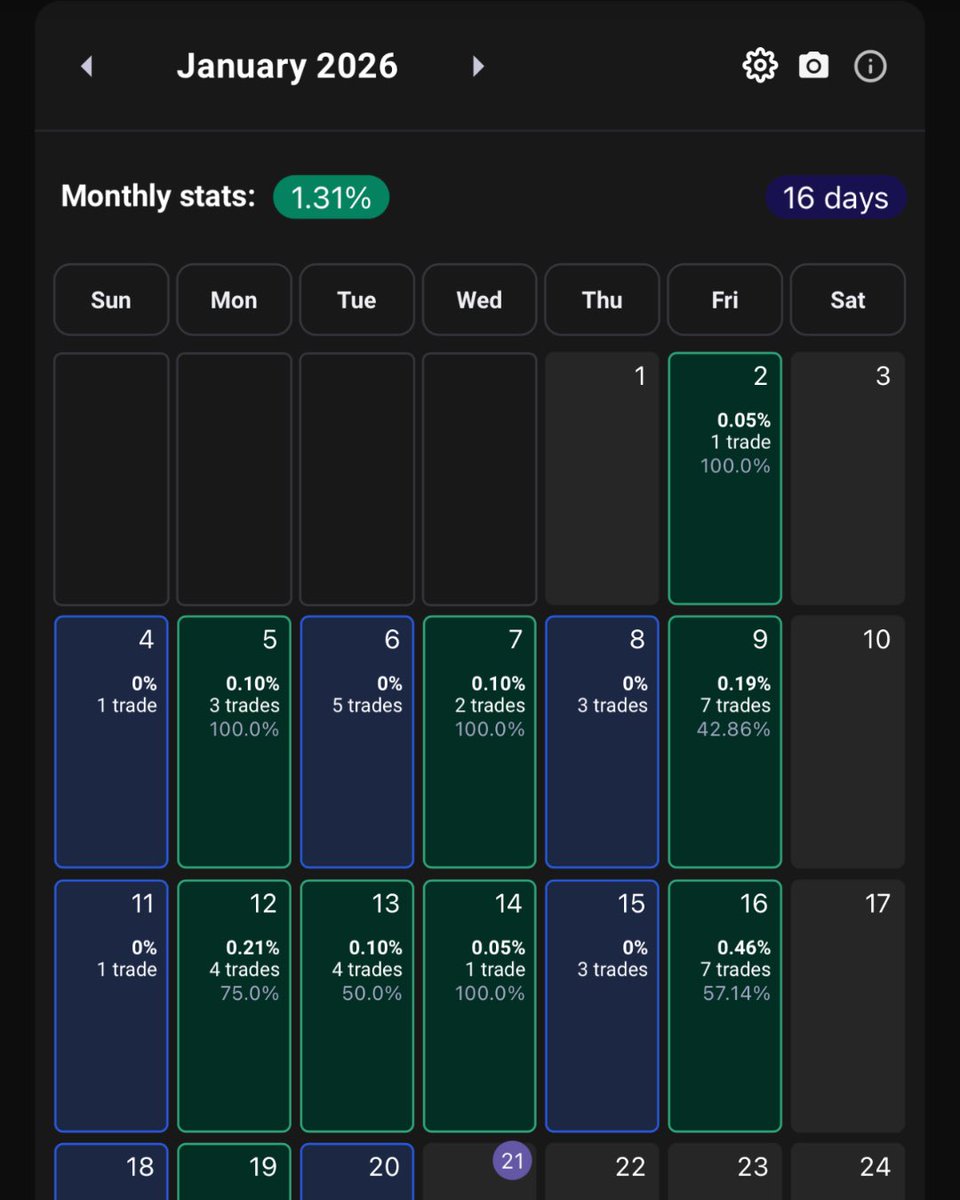Tap the 16 days badge

836,197
